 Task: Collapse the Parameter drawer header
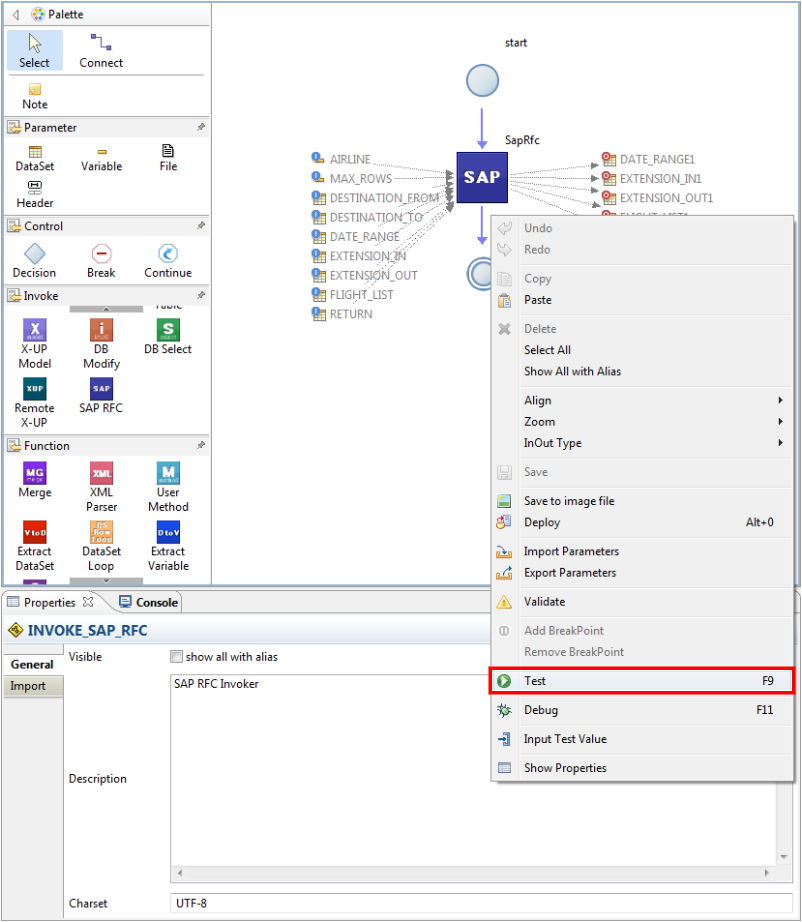click(x=107, y=128)
